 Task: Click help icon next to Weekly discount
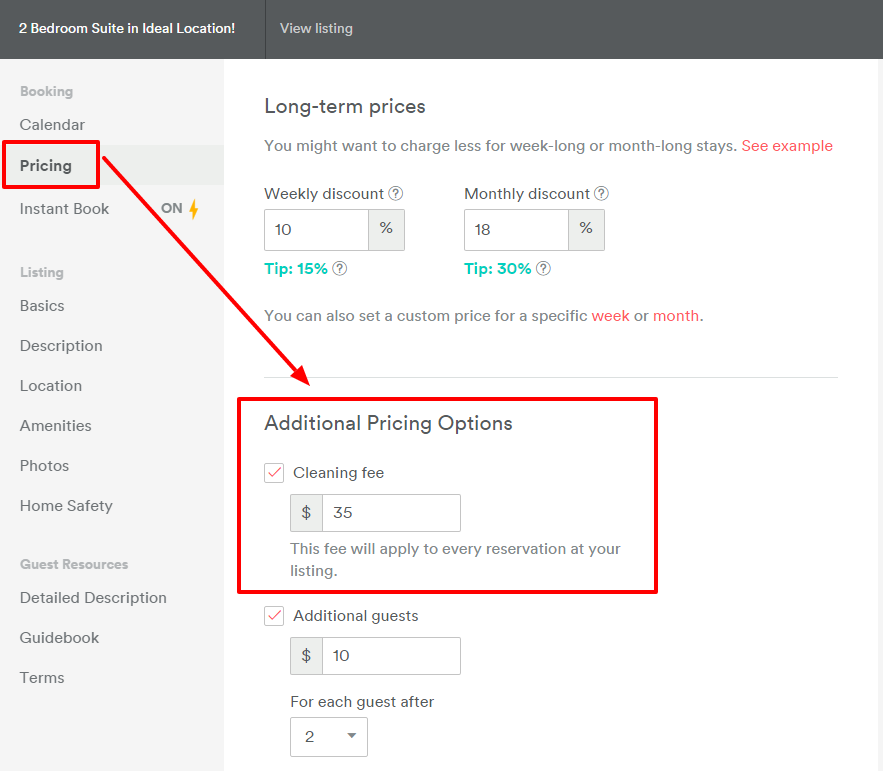[x=396, y=194]
